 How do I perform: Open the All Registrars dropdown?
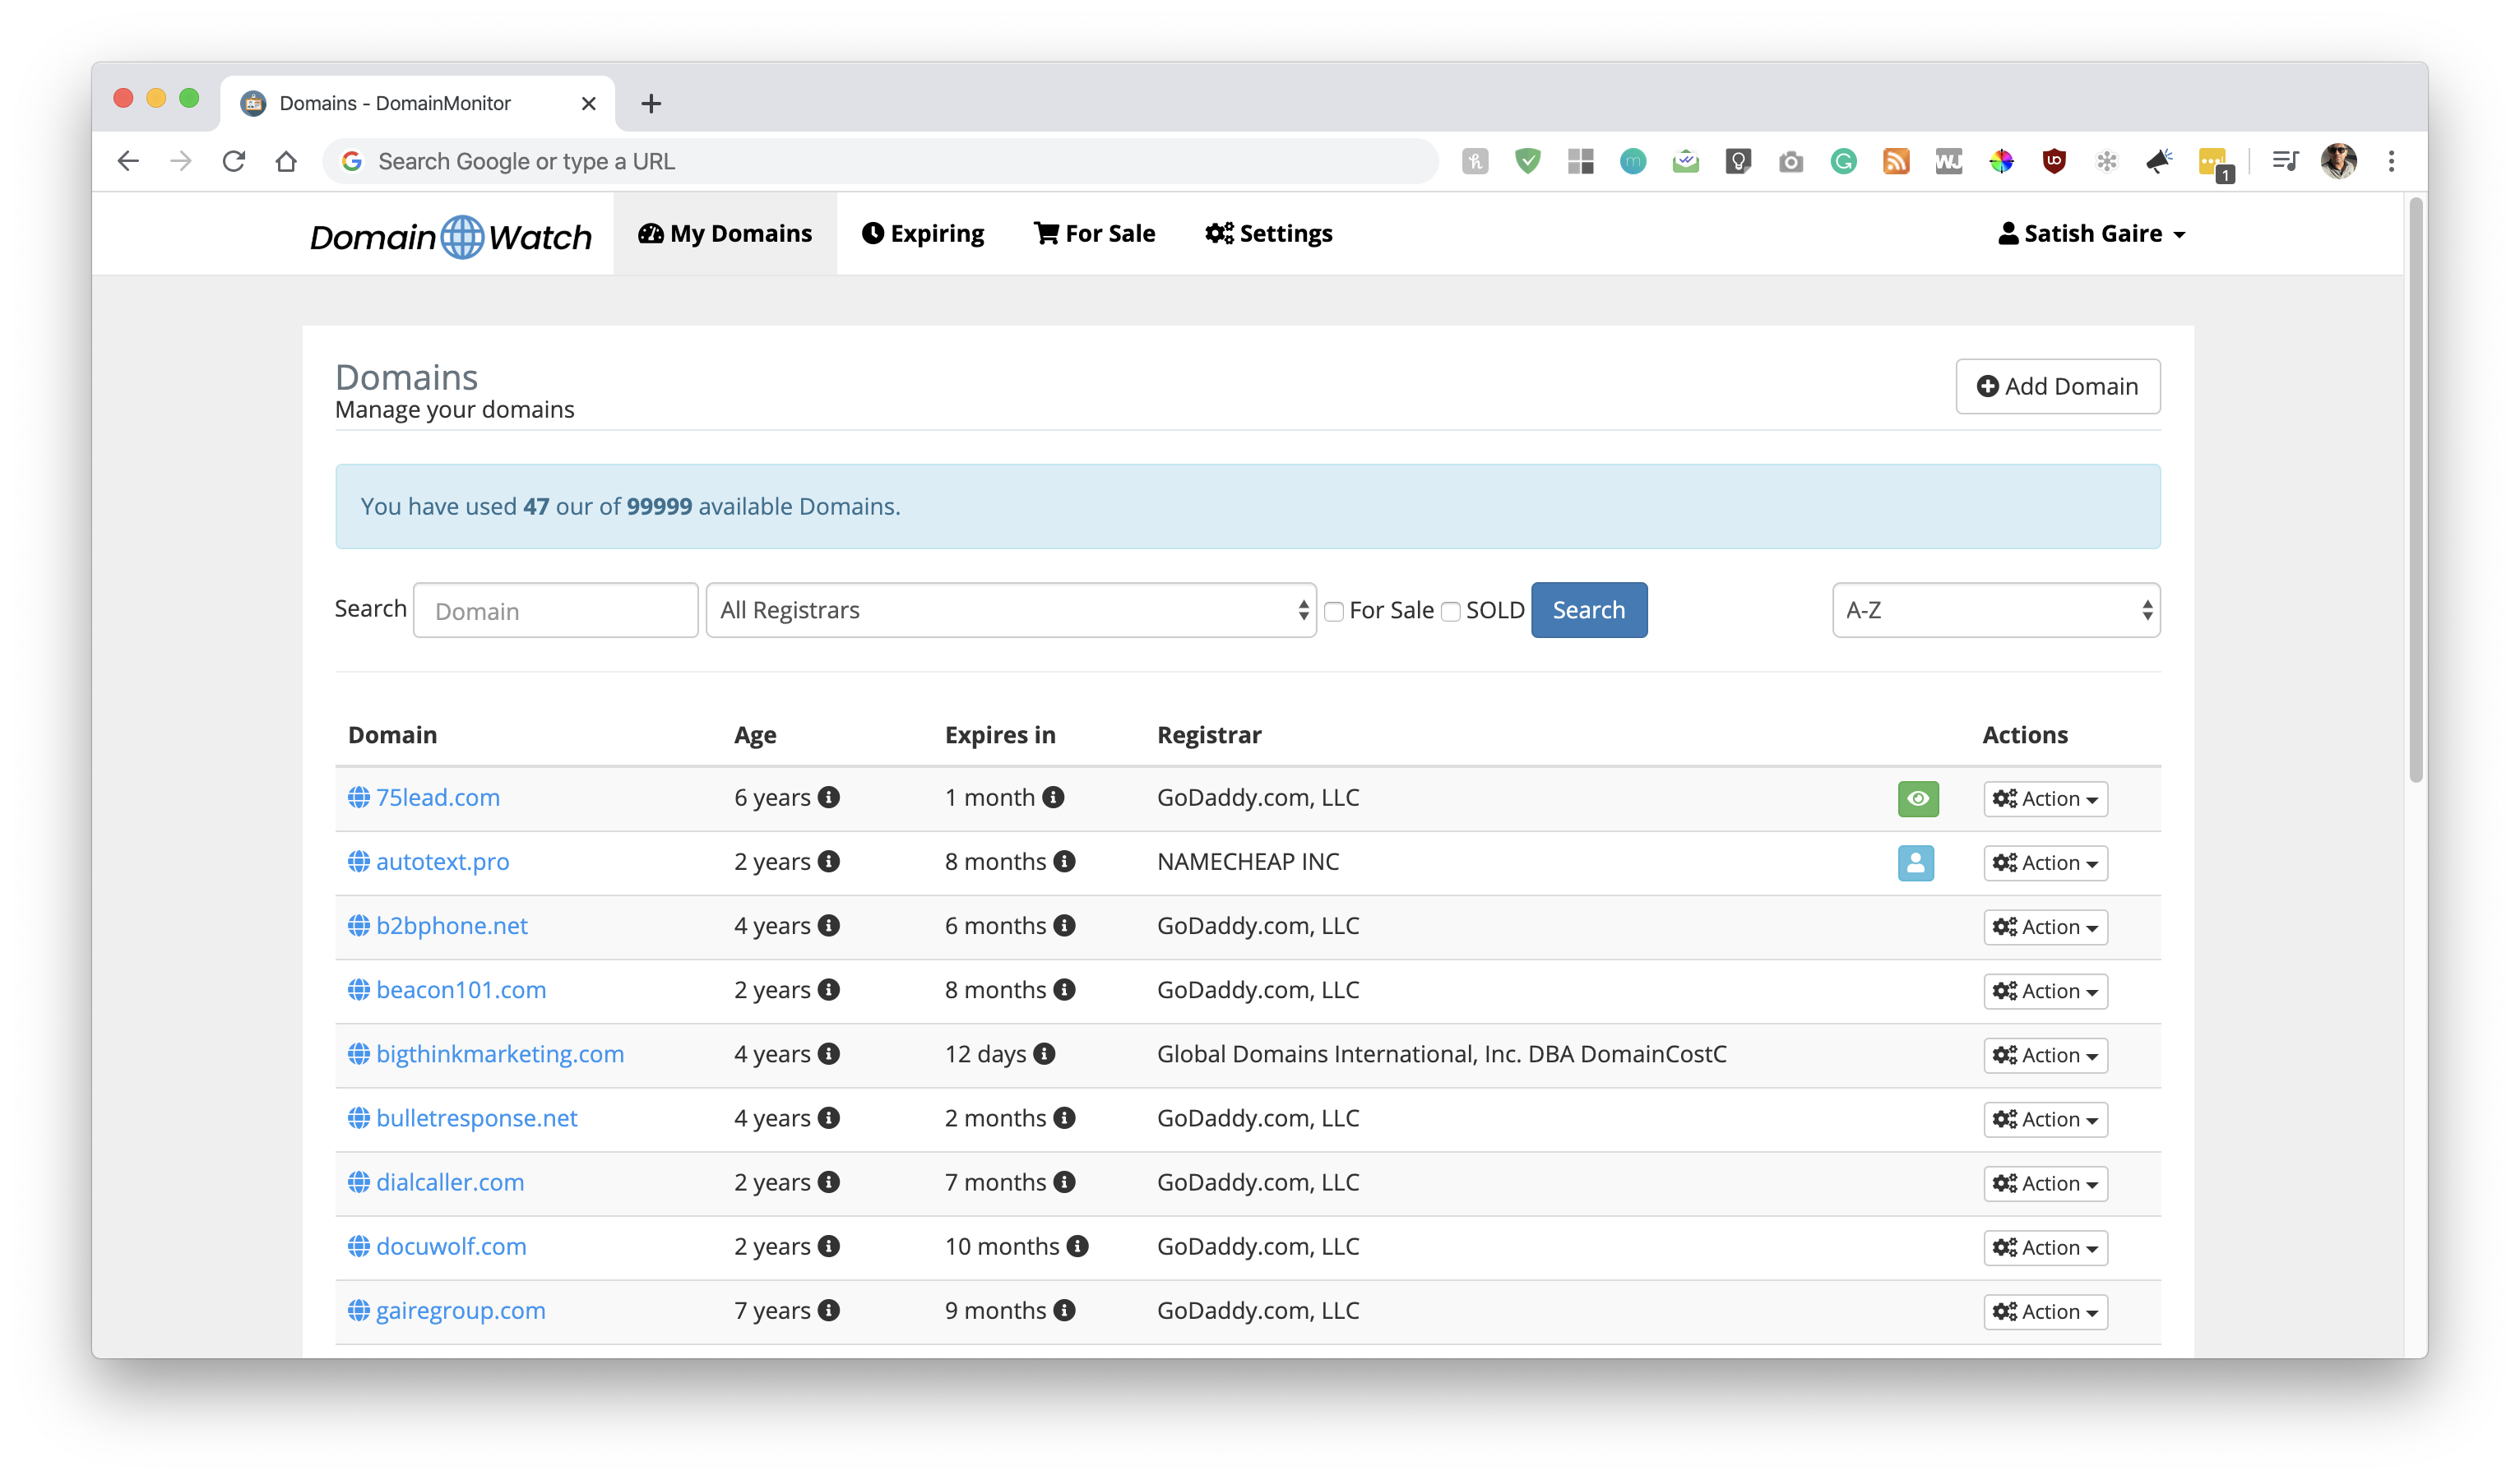click(x=1010, y=610)
